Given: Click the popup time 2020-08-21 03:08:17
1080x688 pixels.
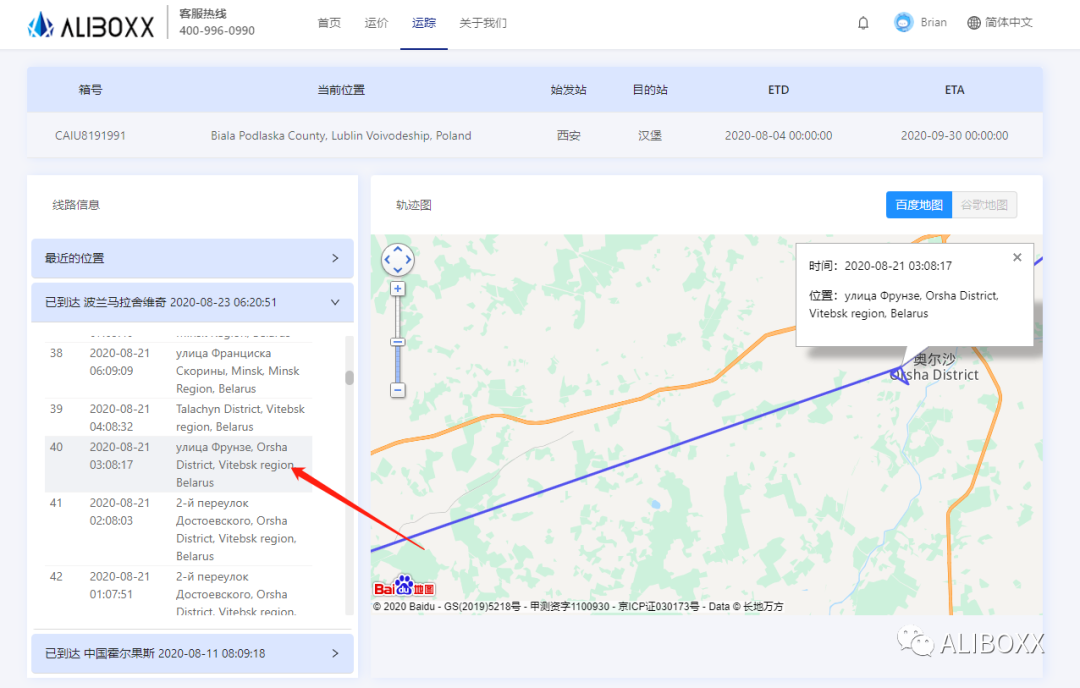Looking at the screenshot, I should (898, 266).
